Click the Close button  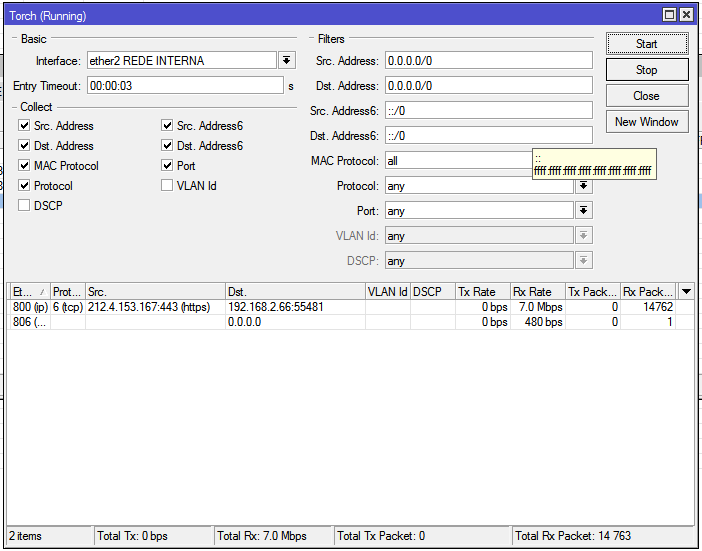pyautogui.click(x=647, y=96)
